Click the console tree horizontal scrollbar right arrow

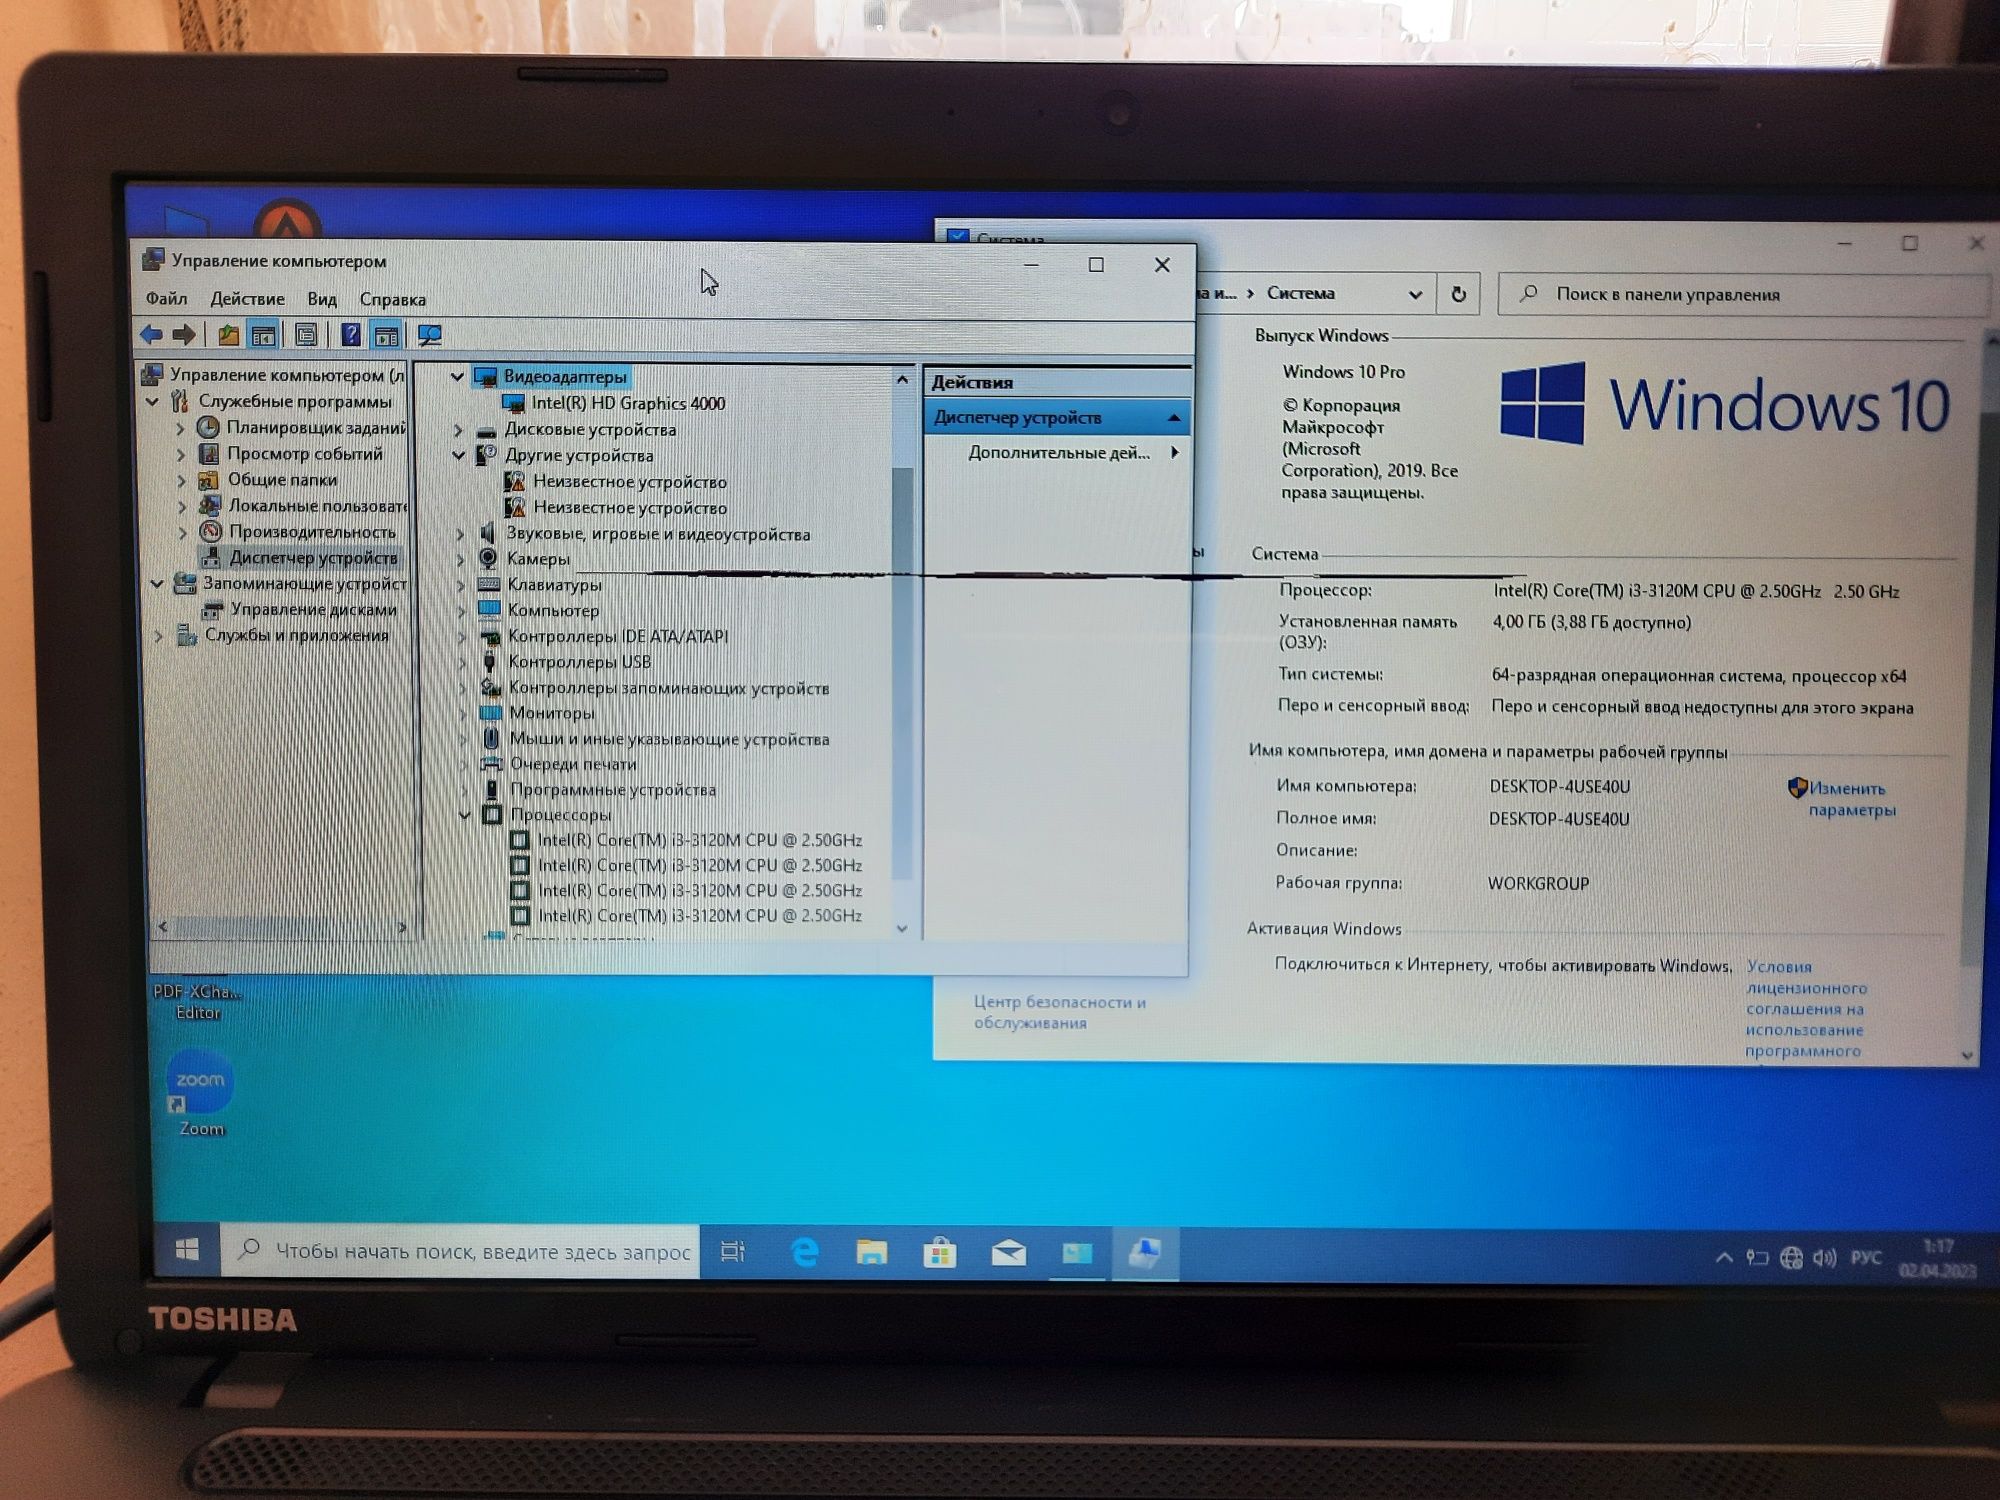pyautogui.click(x=401, y=927)
